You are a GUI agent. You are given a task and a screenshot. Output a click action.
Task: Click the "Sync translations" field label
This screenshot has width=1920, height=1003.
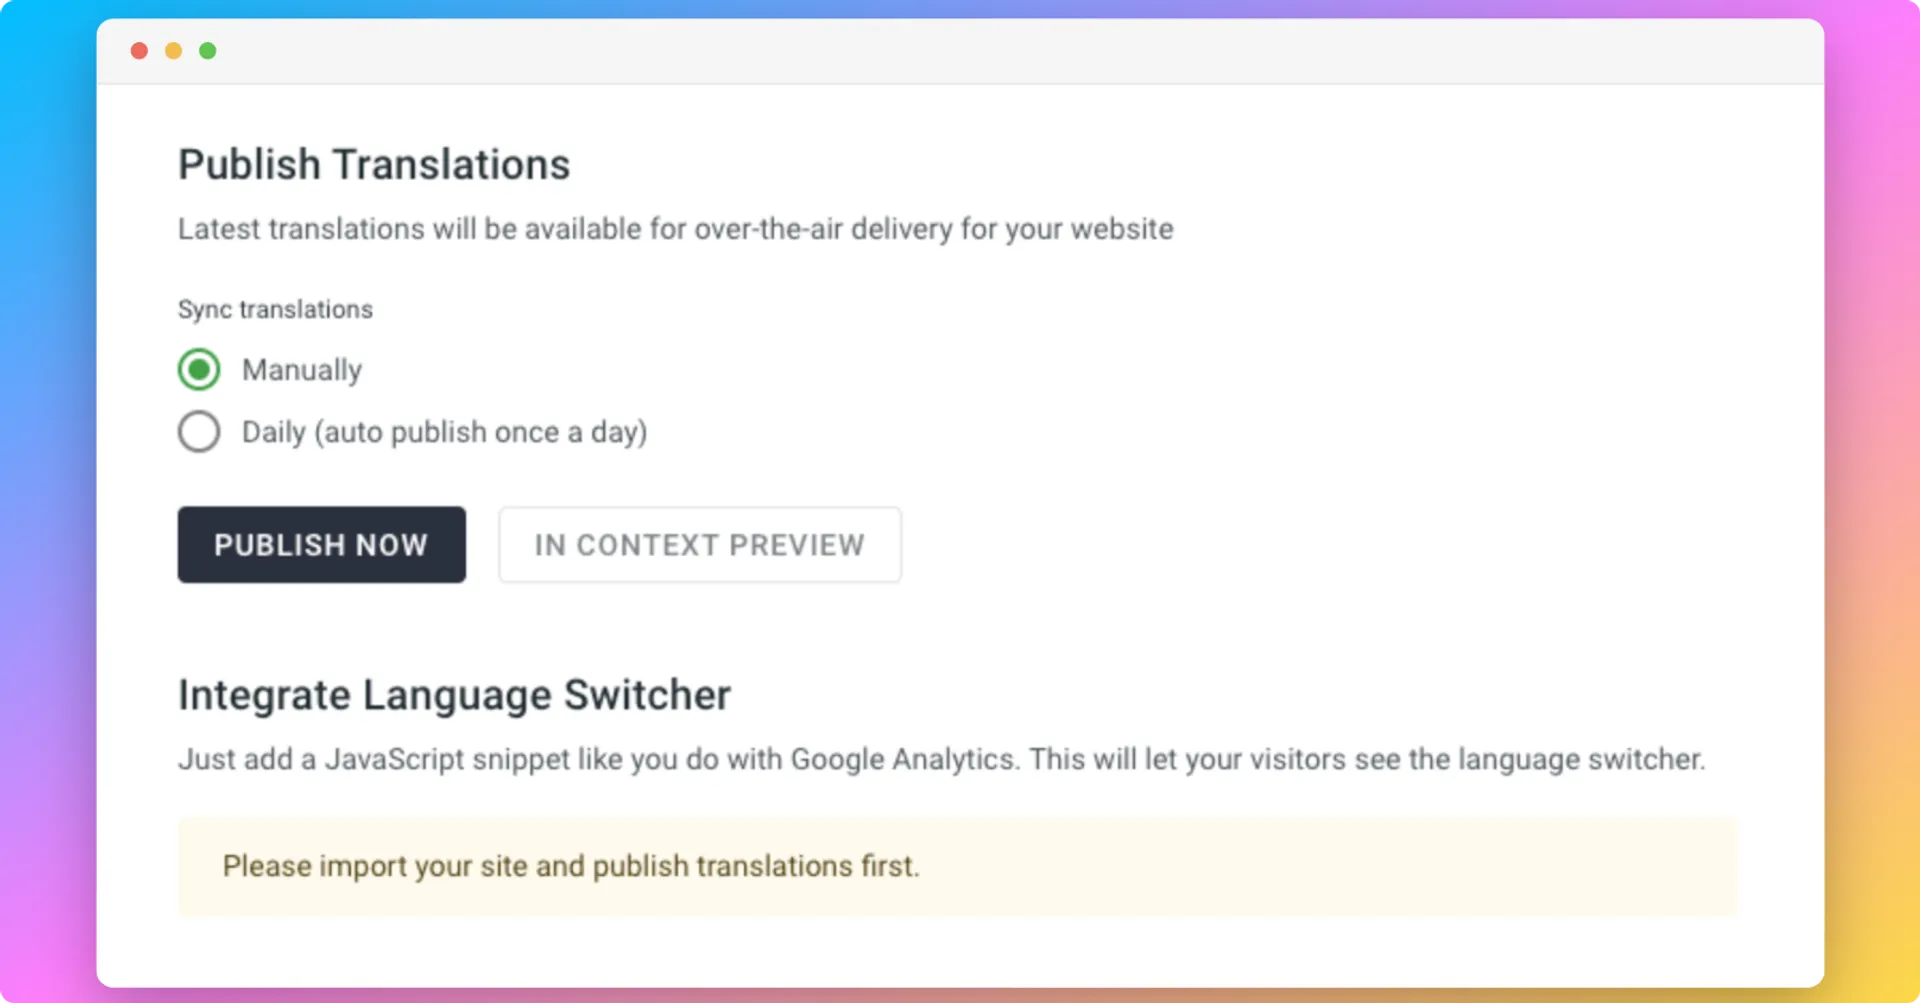(x=275, y=310)
